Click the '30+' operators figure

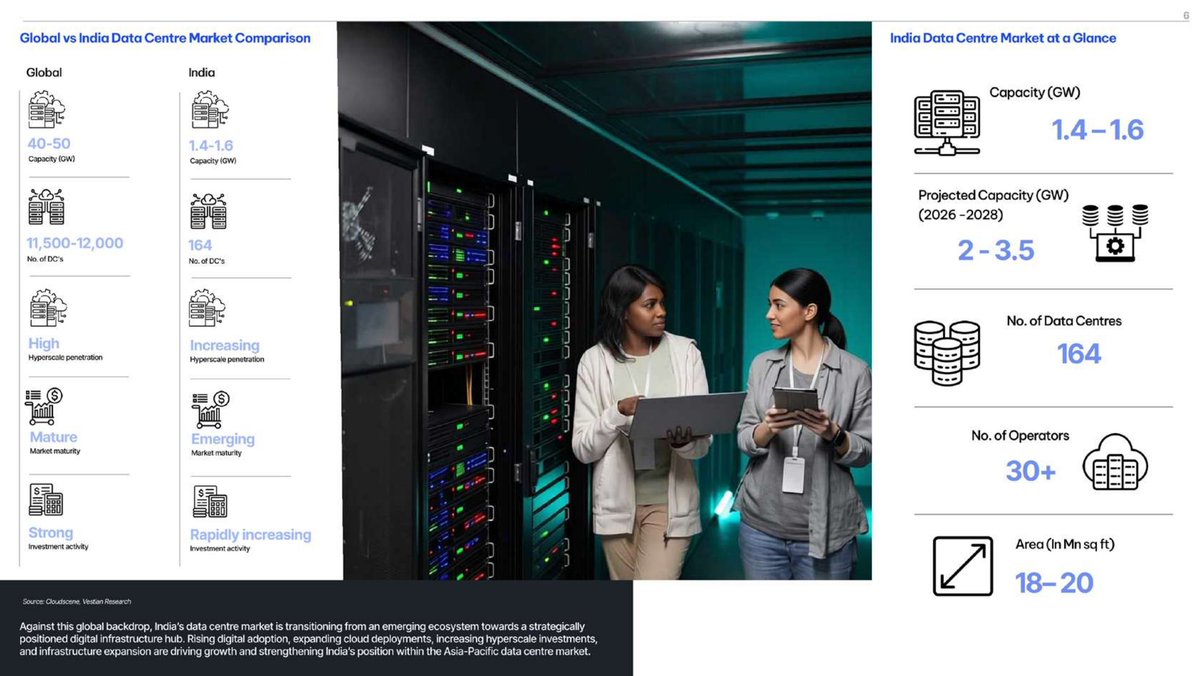click(1031, 471)
